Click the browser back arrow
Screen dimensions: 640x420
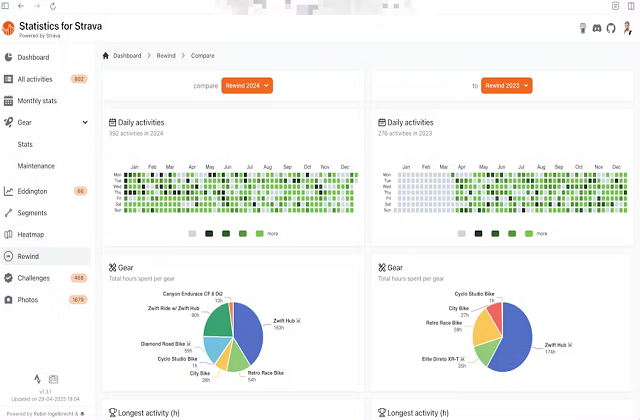(x=21, y=6)
